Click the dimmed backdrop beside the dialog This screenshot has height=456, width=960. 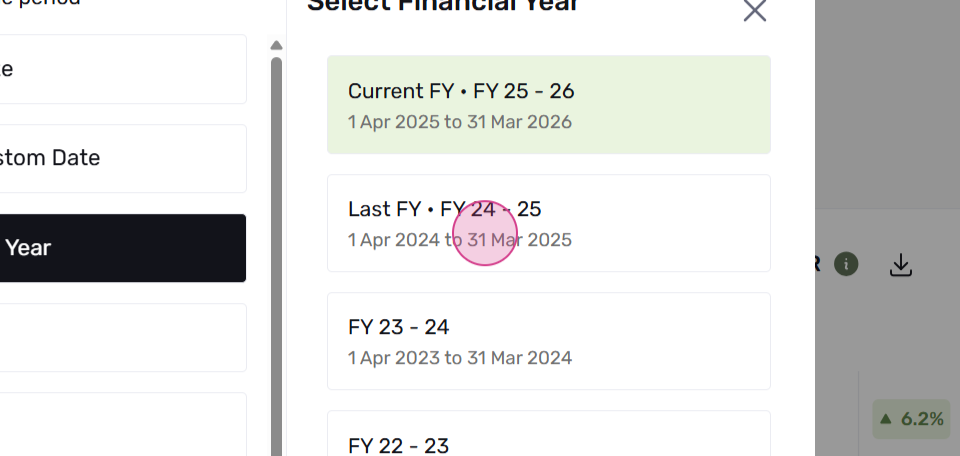click(x=887, y=104)
